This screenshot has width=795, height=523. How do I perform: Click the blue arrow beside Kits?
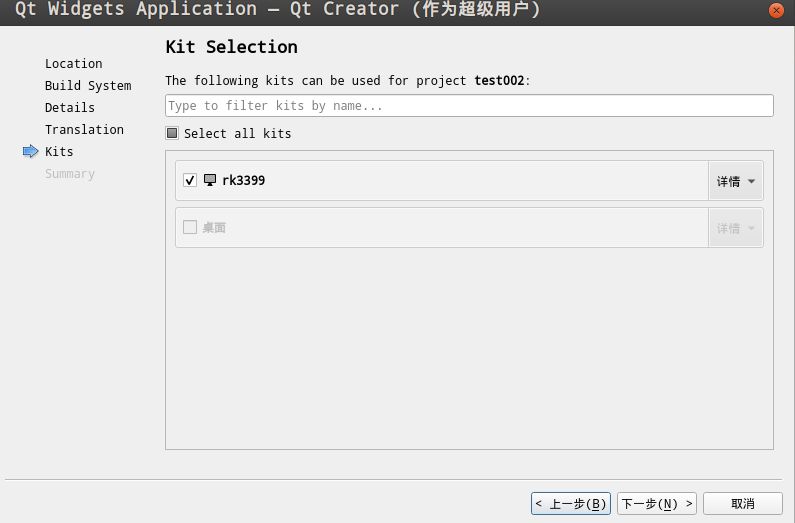click(29, 152)
